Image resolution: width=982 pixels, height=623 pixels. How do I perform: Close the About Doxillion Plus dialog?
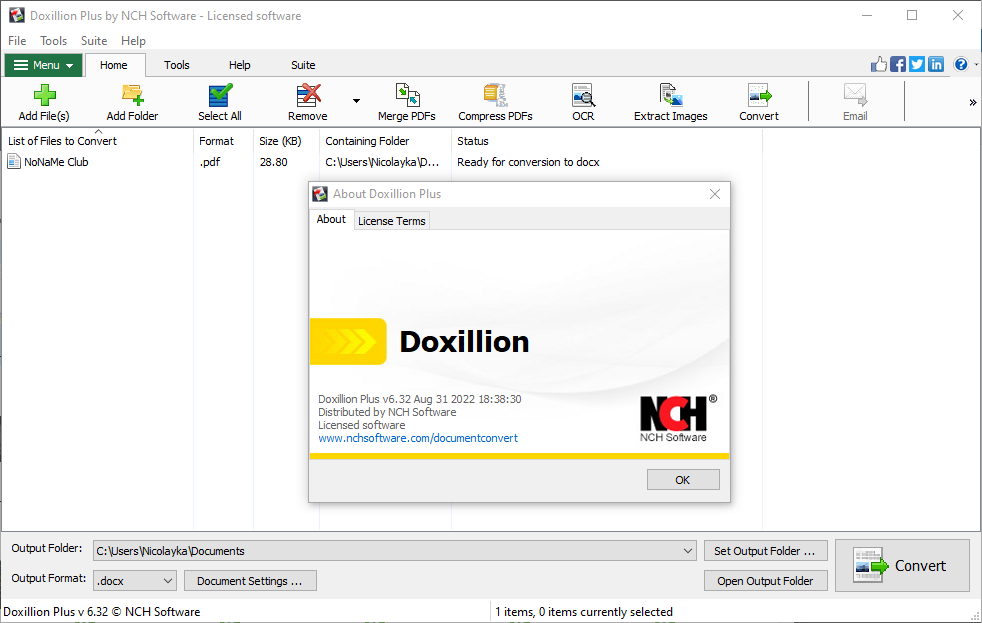click(715, 194)
